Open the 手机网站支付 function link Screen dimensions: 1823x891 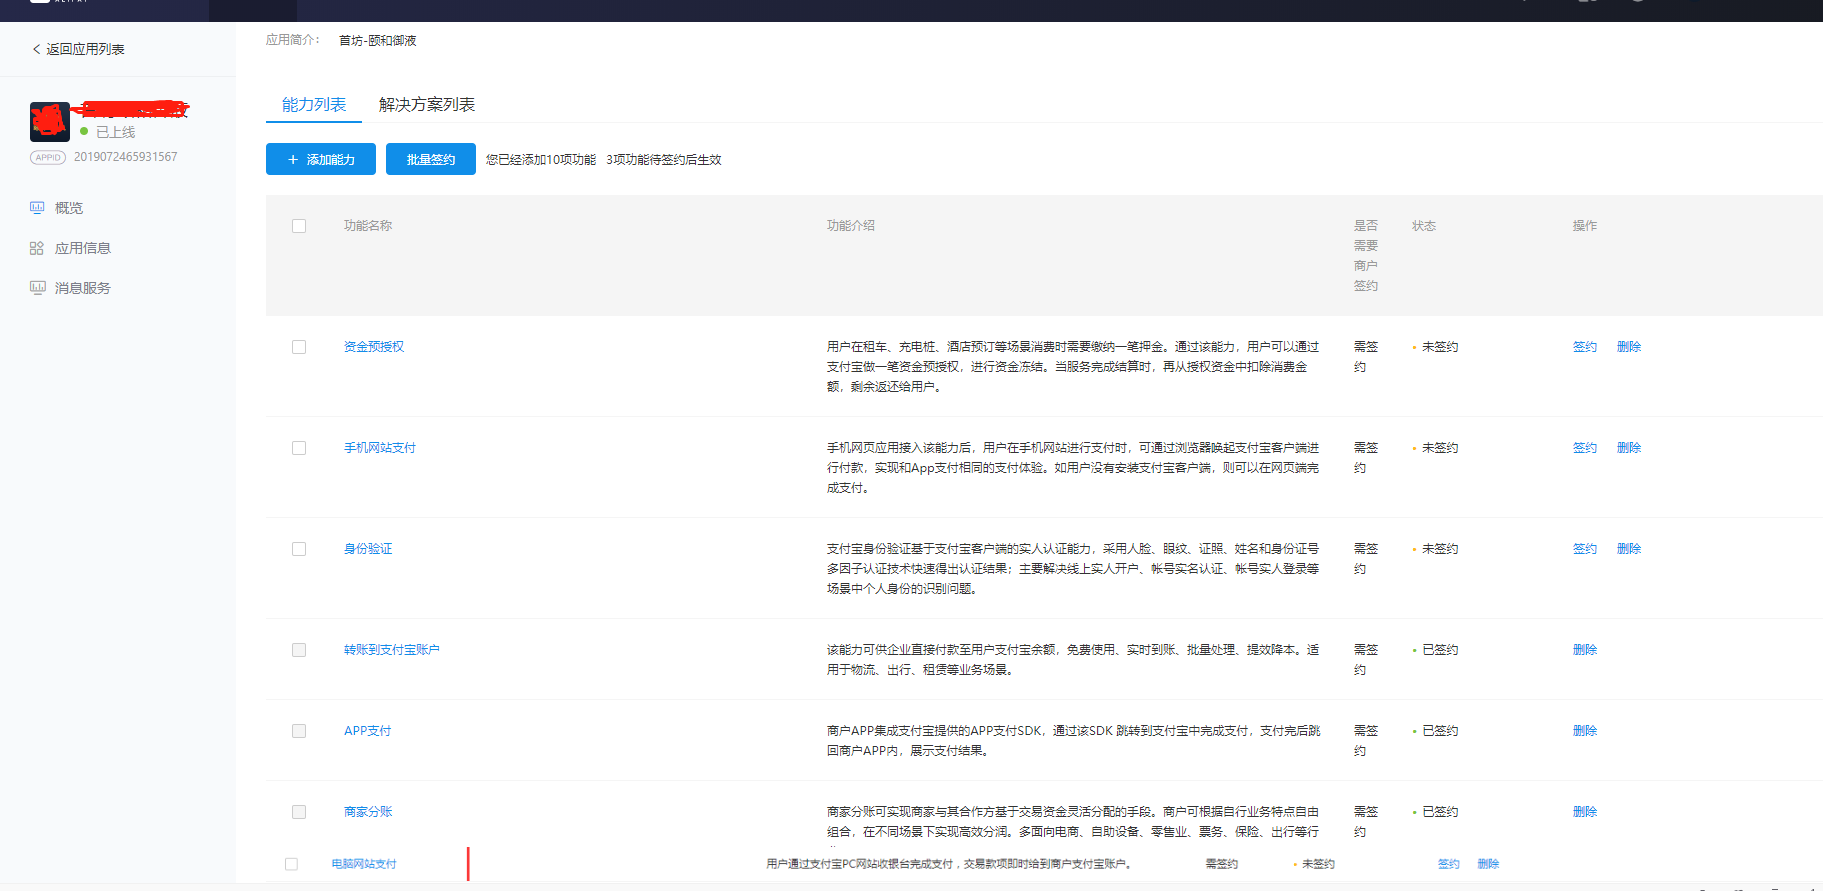tap(380, 448)
